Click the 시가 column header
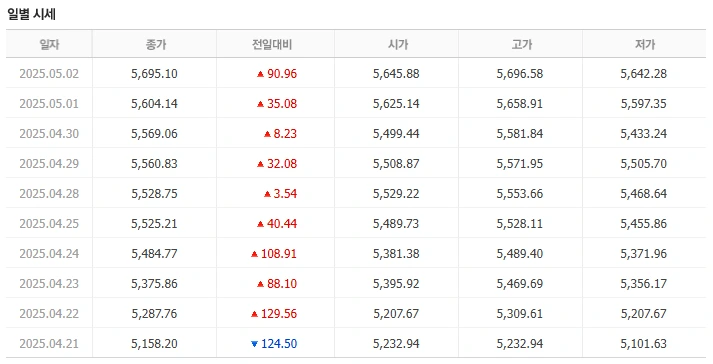The image size is (713, 364). pyautogui.click(x=397, y=44)
